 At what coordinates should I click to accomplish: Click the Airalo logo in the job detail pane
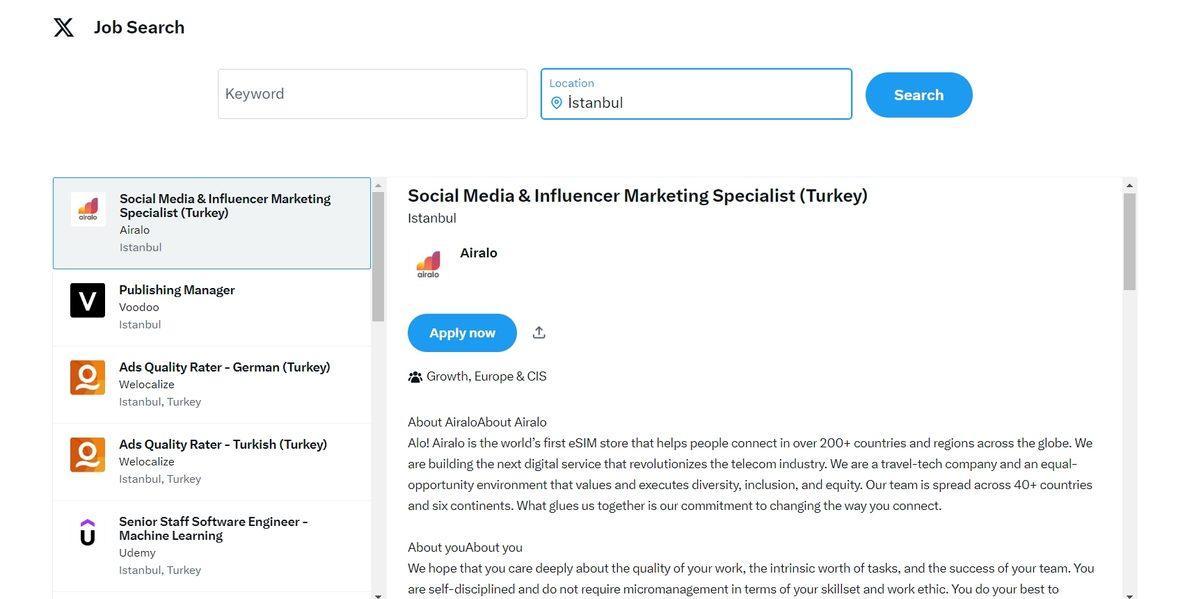428,262
